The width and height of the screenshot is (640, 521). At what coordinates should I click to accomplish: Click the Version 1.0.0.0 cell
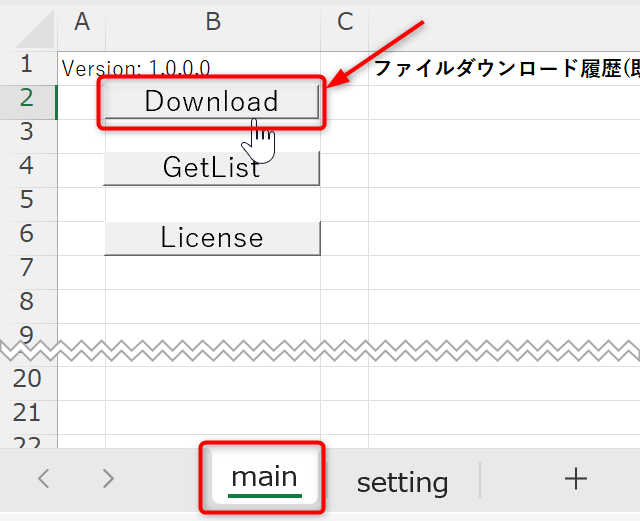(x=136, y=68)
